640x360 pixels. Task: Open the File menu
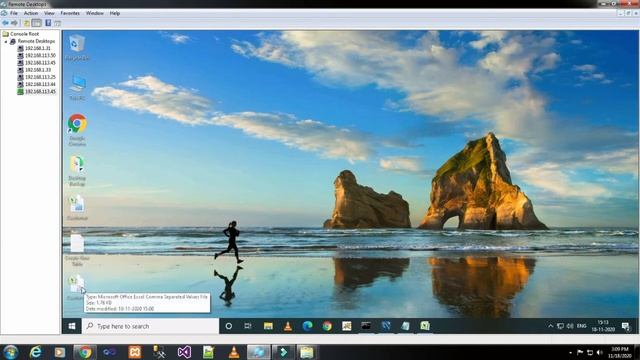click(13, 13)
